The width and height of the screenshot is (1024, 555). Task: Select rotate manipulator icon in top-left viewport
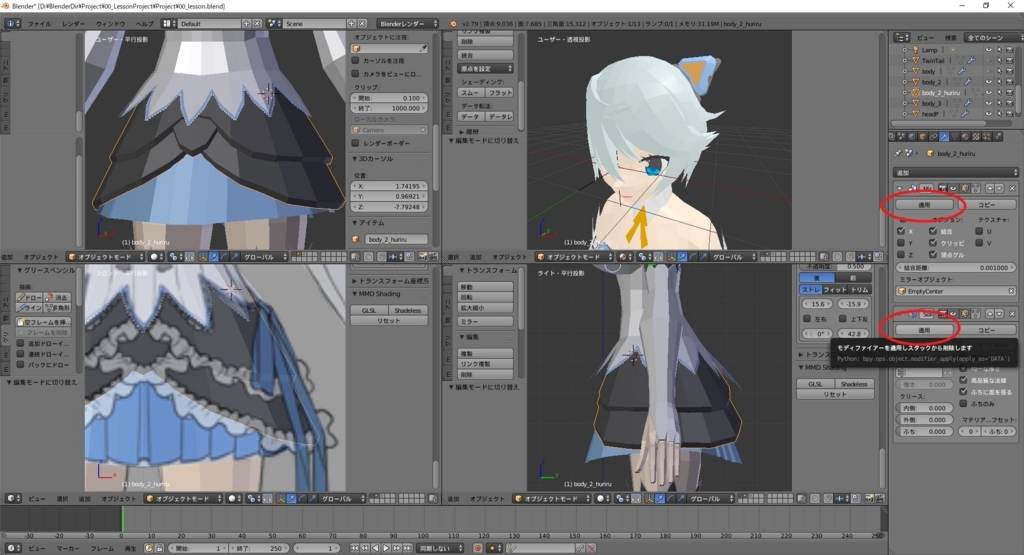pyautogui.click(x=224, y=257)
